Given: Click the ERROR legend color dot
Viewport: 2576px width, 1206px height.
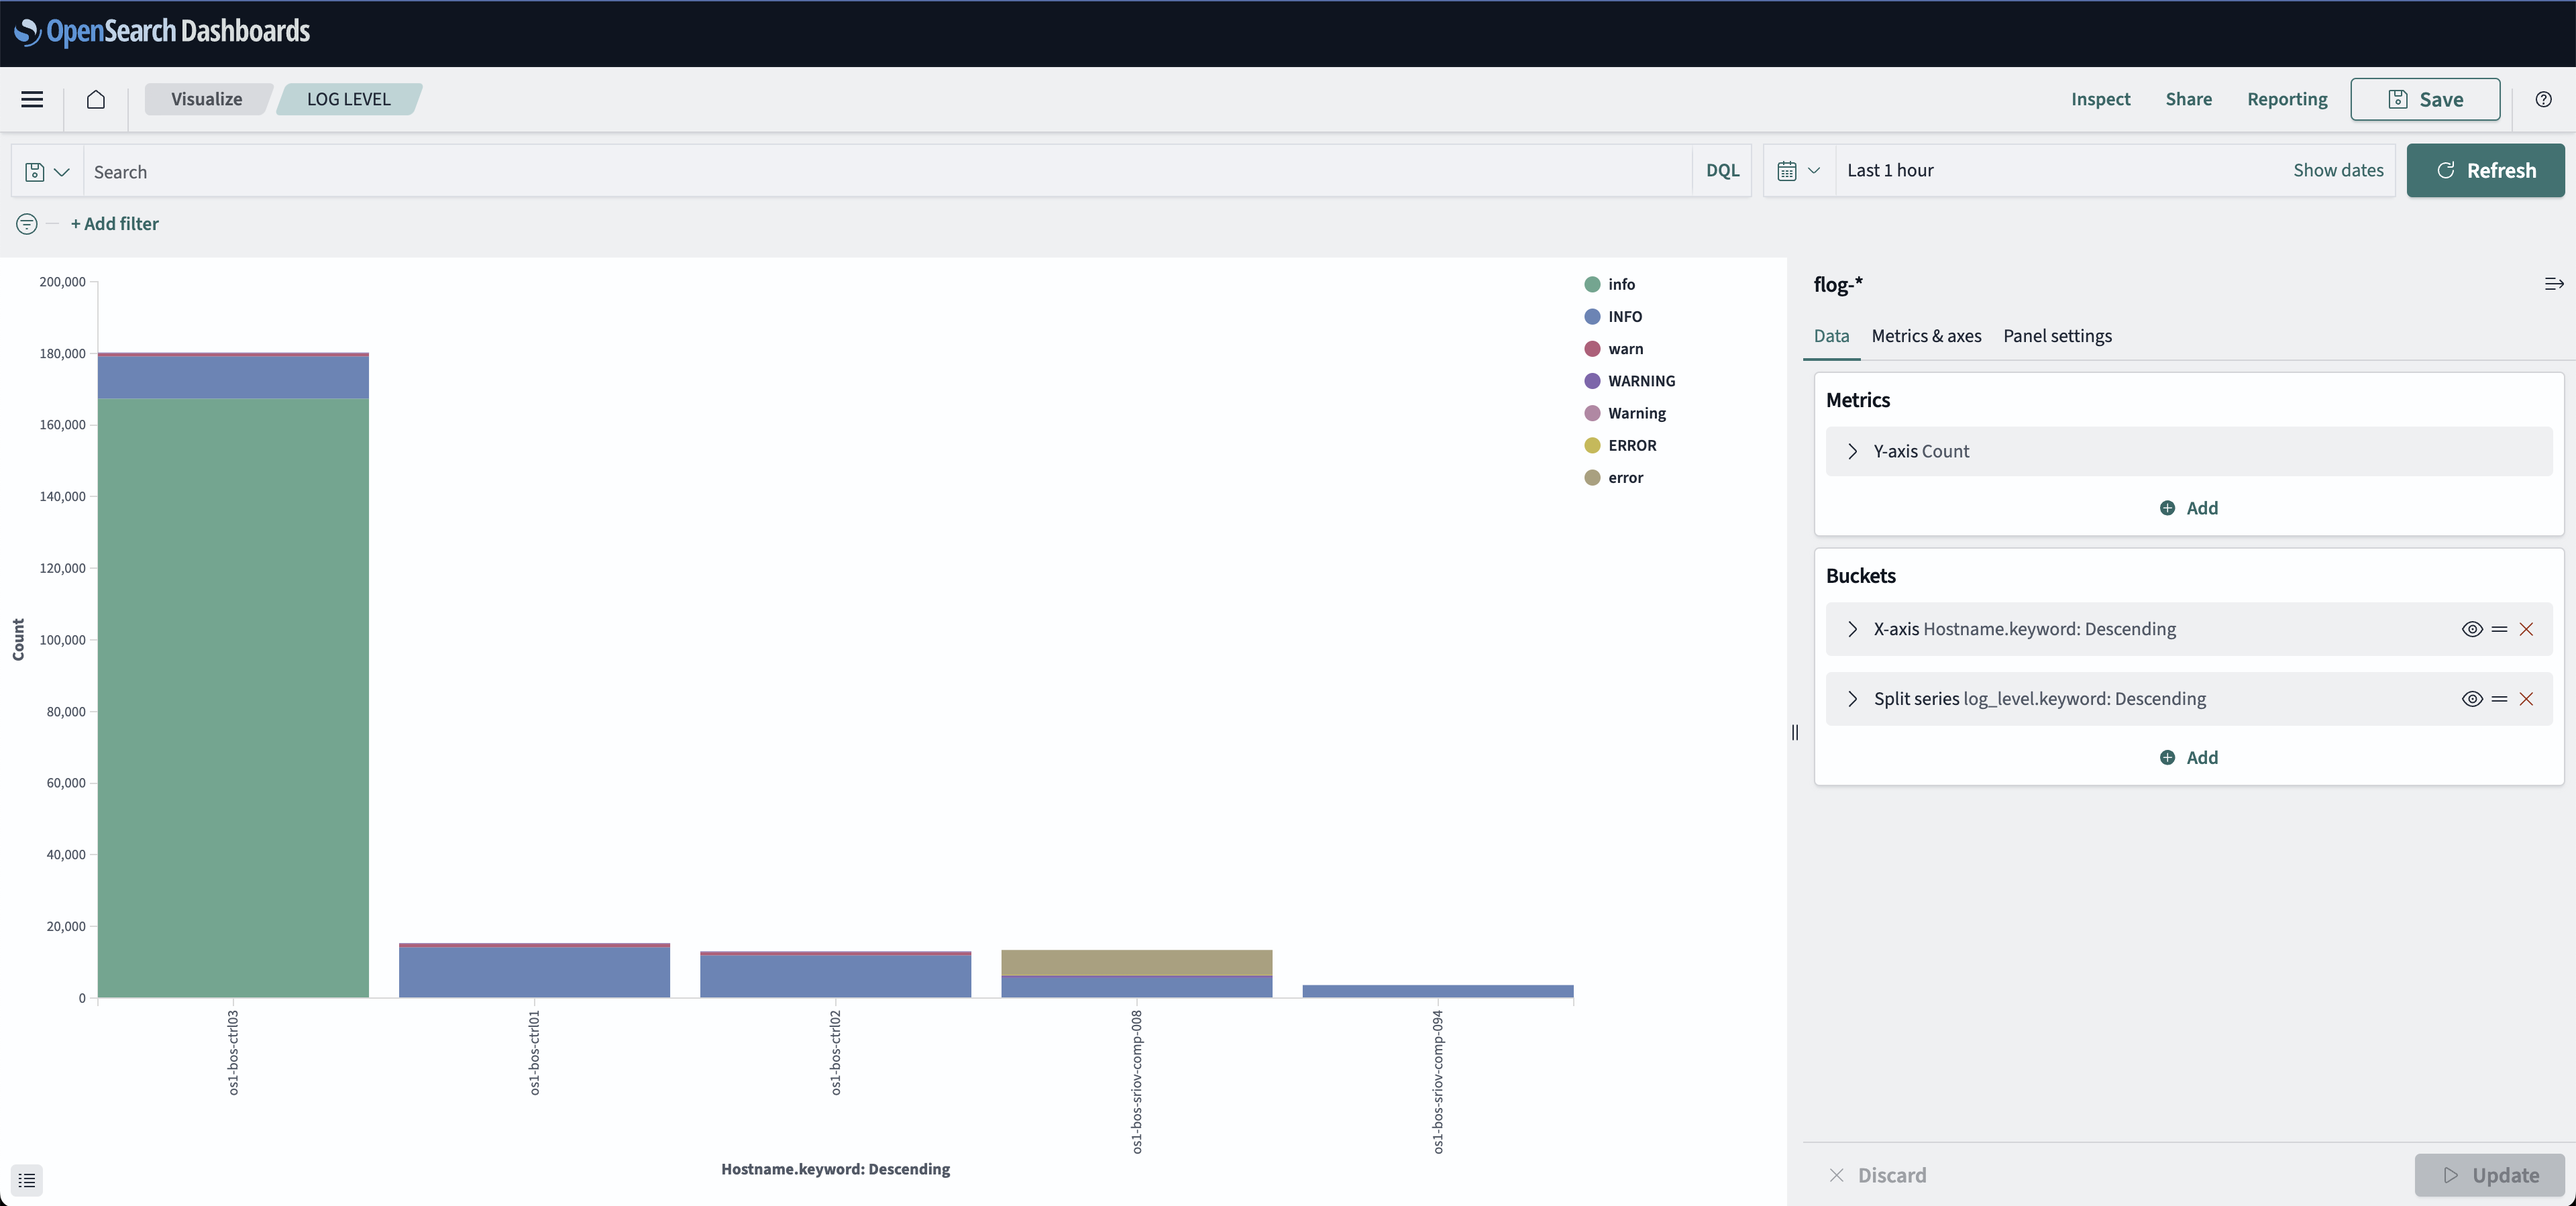Looking at the screenshot, I should [x=1592, y=445].
